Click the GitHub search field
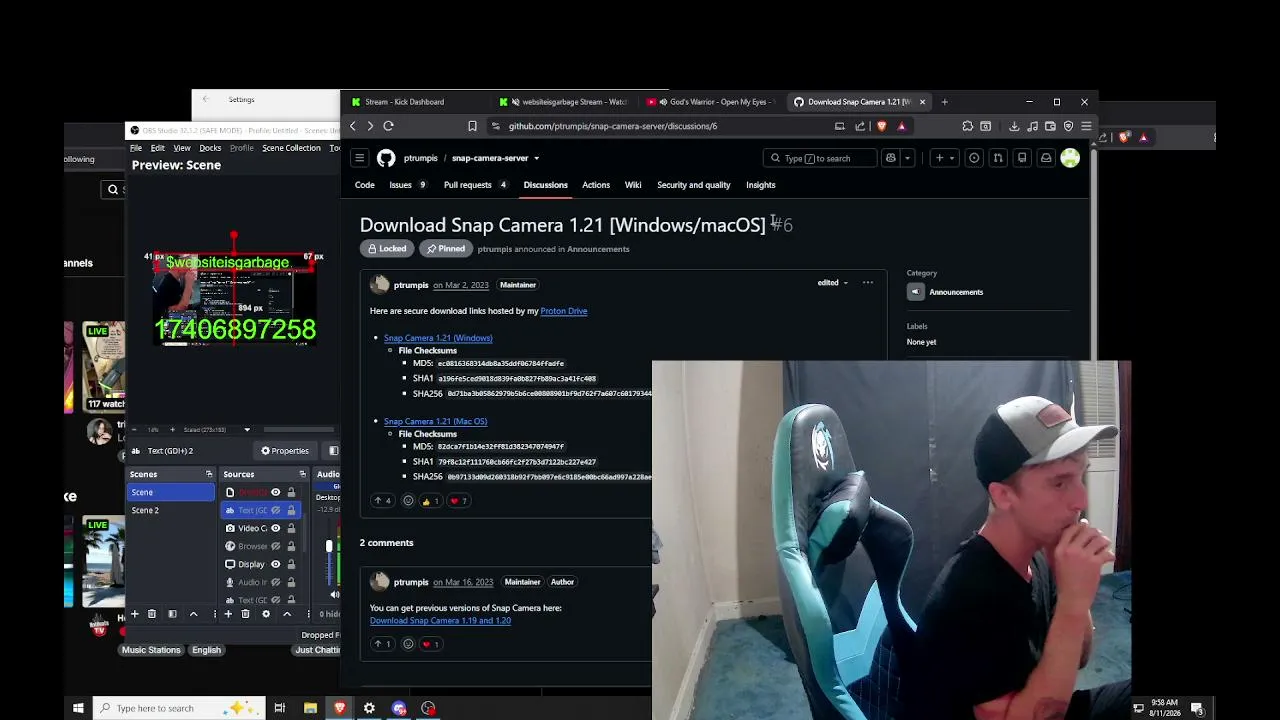The width and height of the screenshot is (1280, 720). pos(819,158)
